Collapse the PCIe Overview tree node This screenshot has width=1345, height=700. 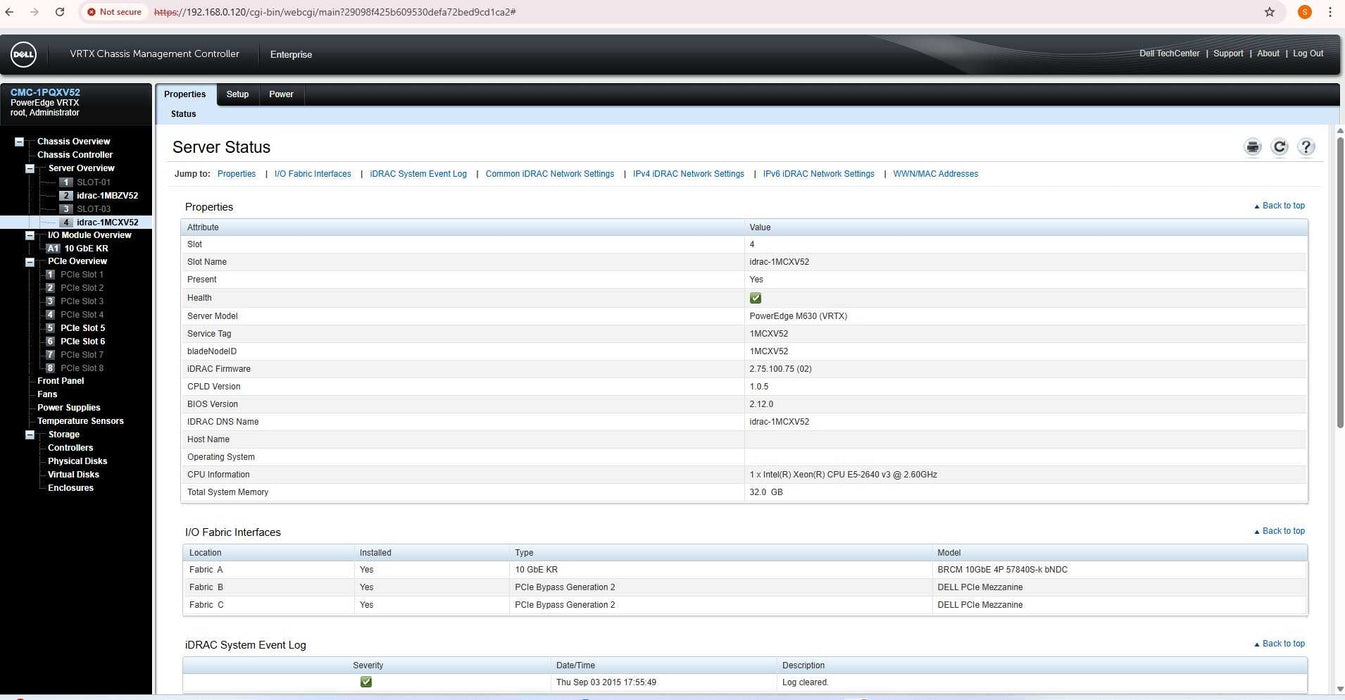click(x=30, y=261)
